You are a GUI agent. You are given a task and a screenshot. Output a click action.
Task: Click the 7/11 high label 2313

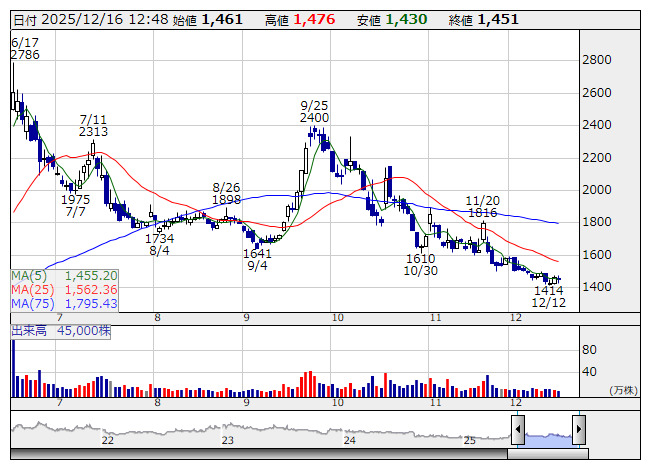coord(93,131)
